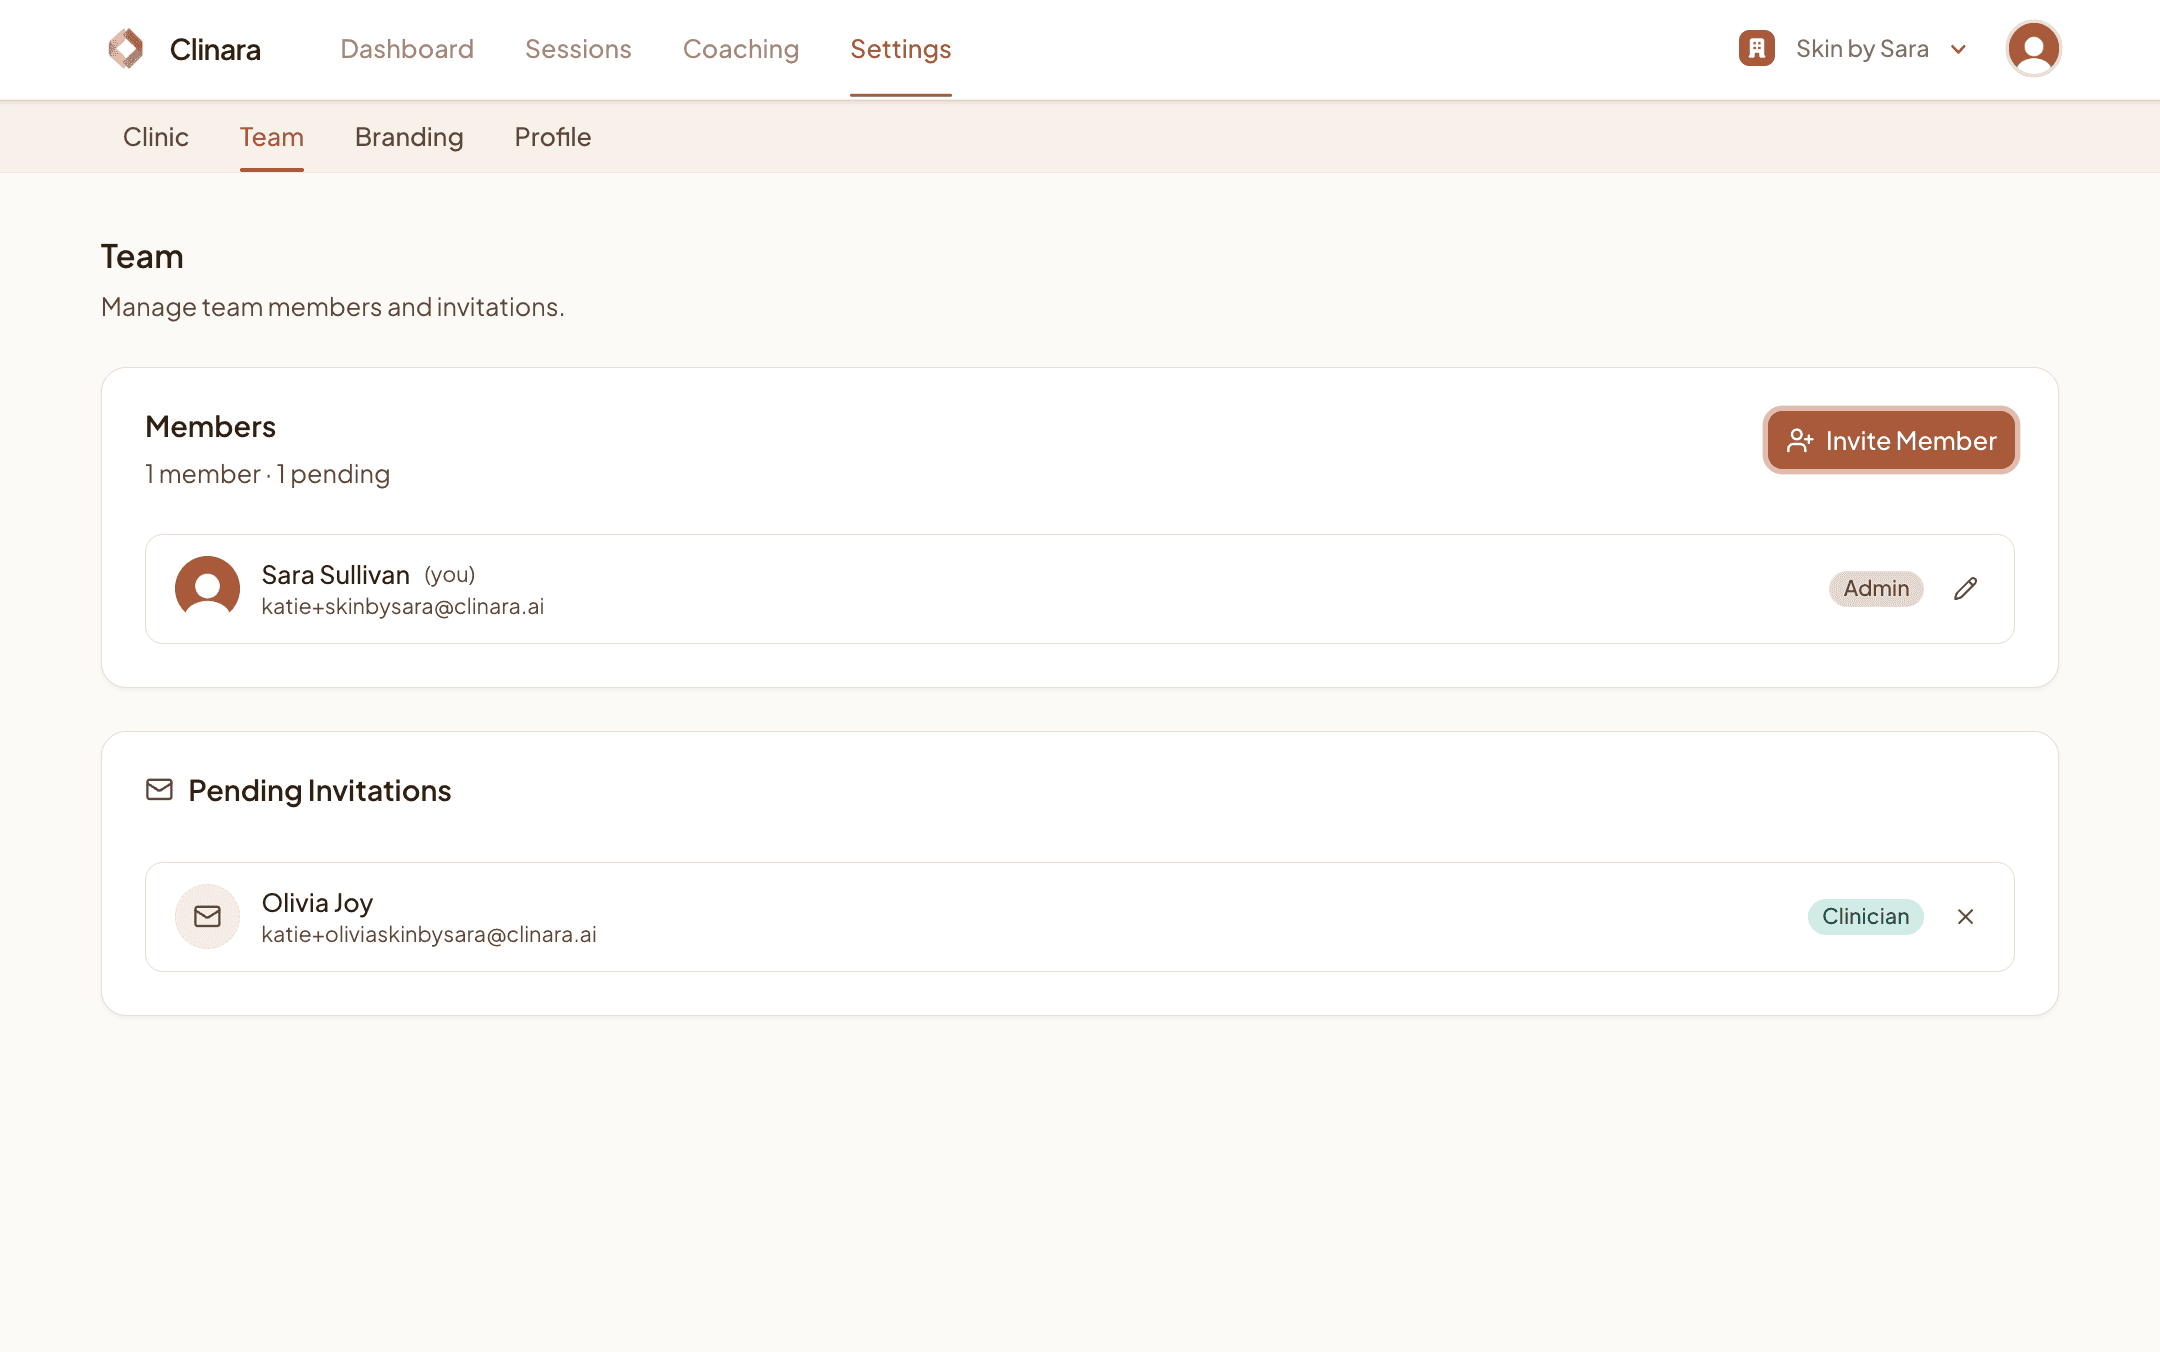
Task: Select Settings in top navigation
Action: point(901,49)
